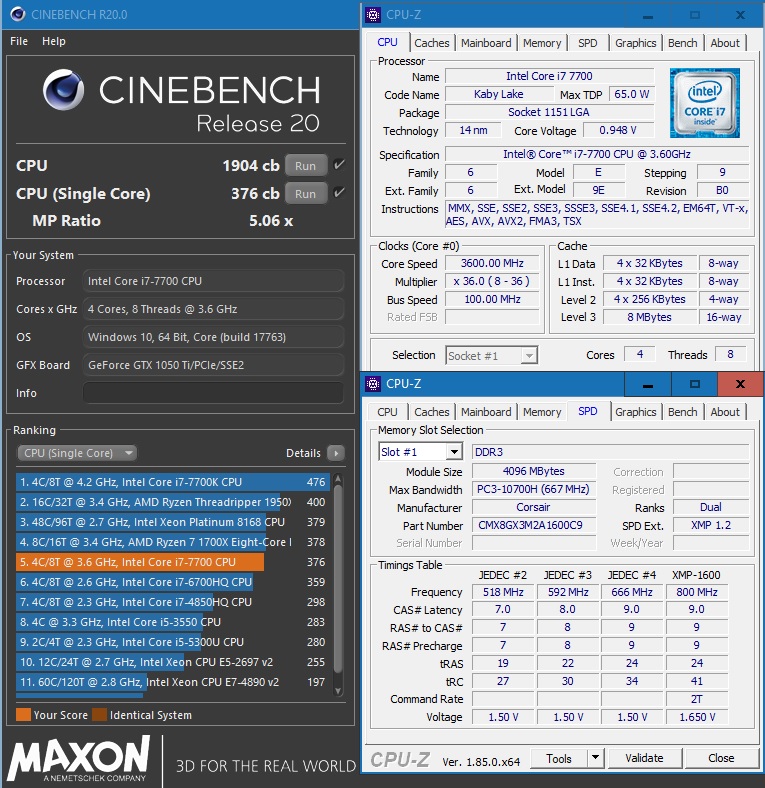Switch to Graphics tab in lower CPU-Z
Viewport: 765px width, 788px height.
[x=635, y=412]
